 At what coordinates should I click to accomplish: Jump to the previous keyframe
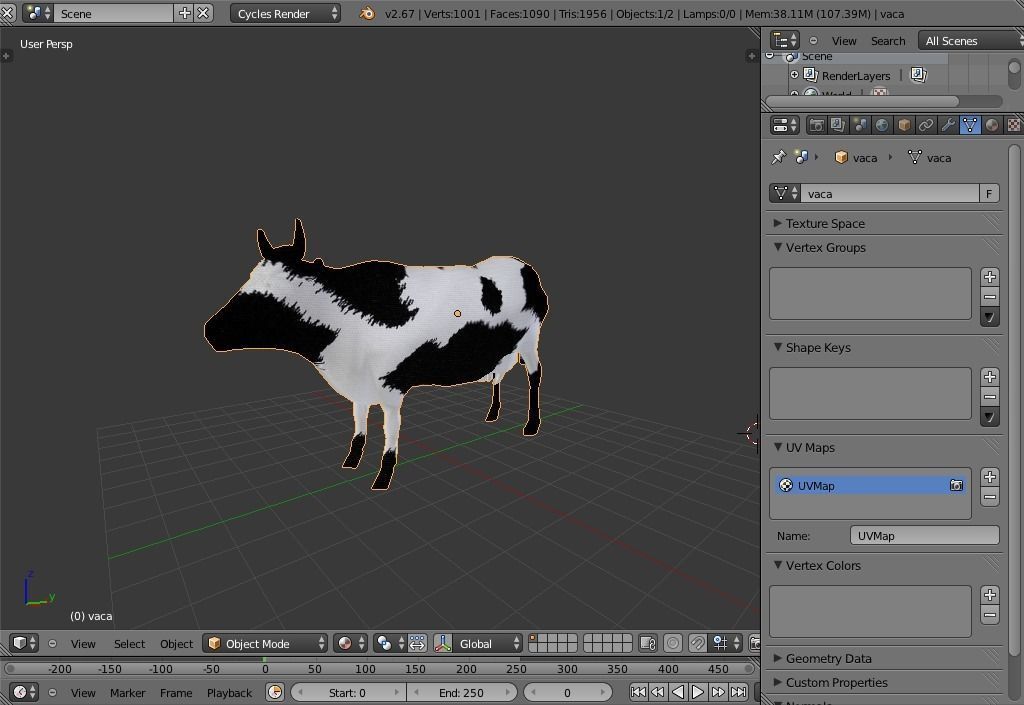coord(658,692)
